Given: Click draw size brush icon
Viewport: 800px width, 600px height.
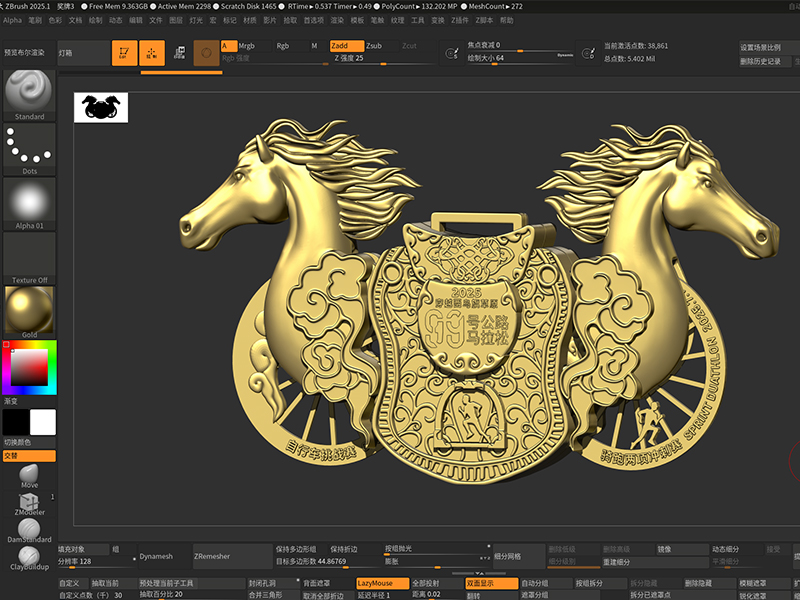Looking at the screenshot, I should click(x=588, y=53).
